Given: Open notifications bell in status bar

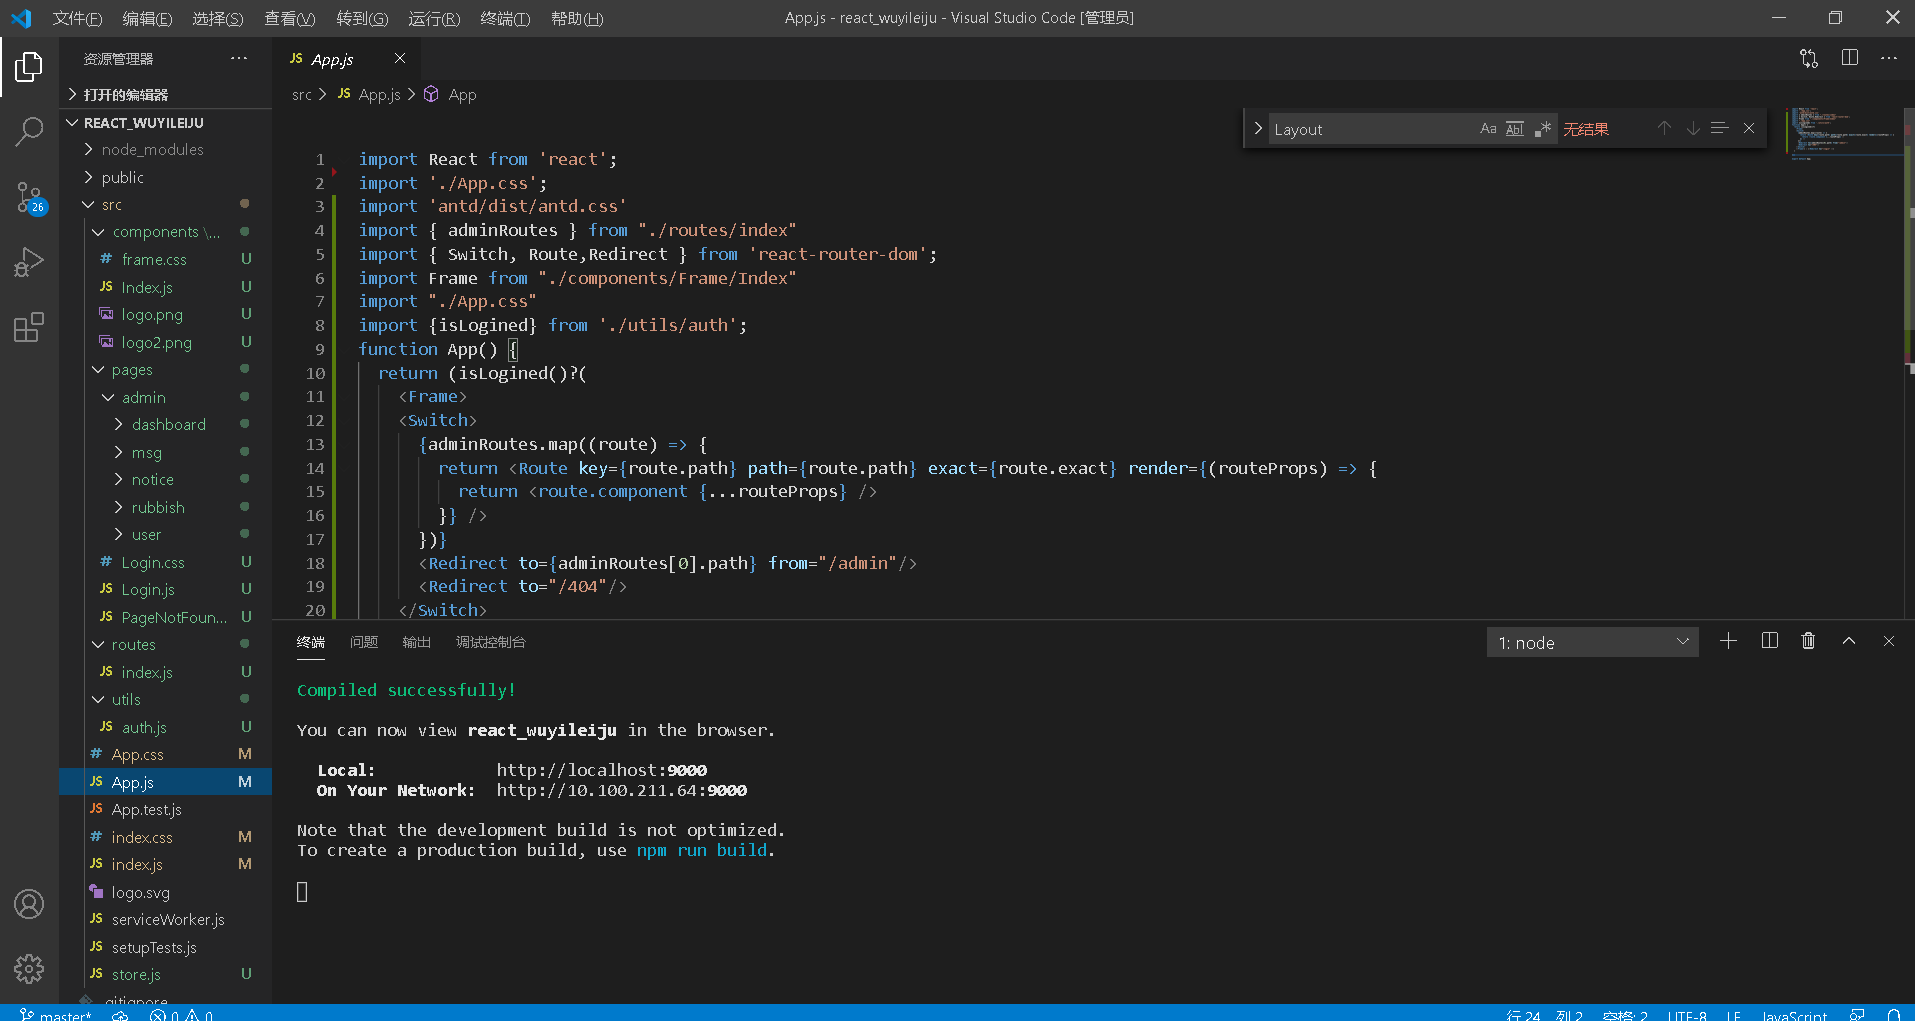Looking at the screenshot, I should click(x=1894, y=1014).
